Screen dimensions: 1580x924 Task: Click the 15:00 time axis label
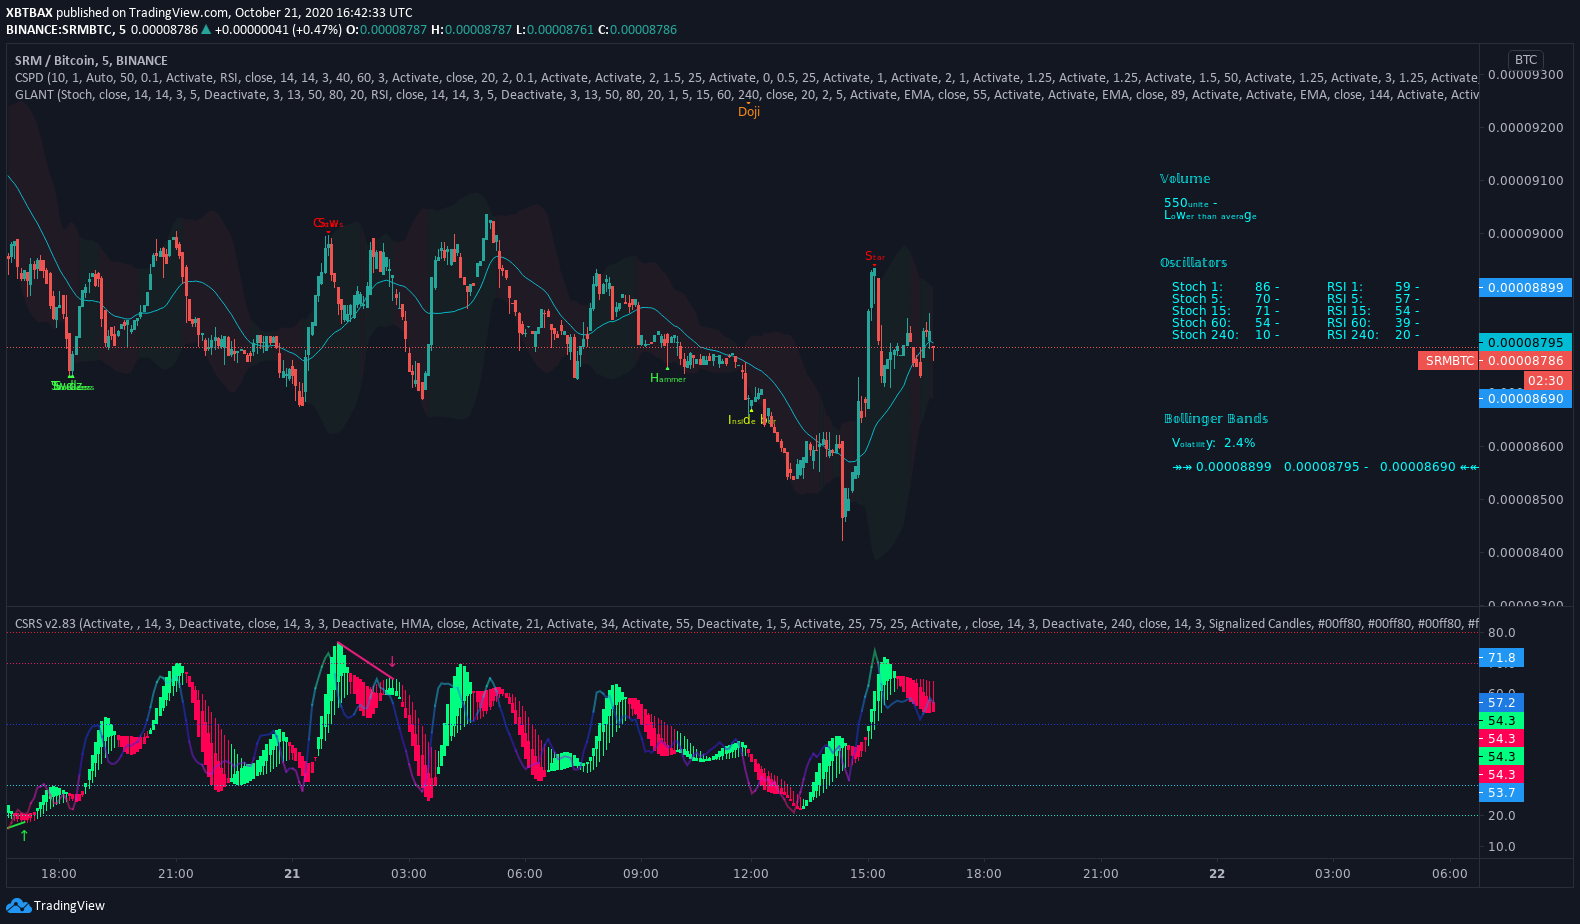(868, 874)
